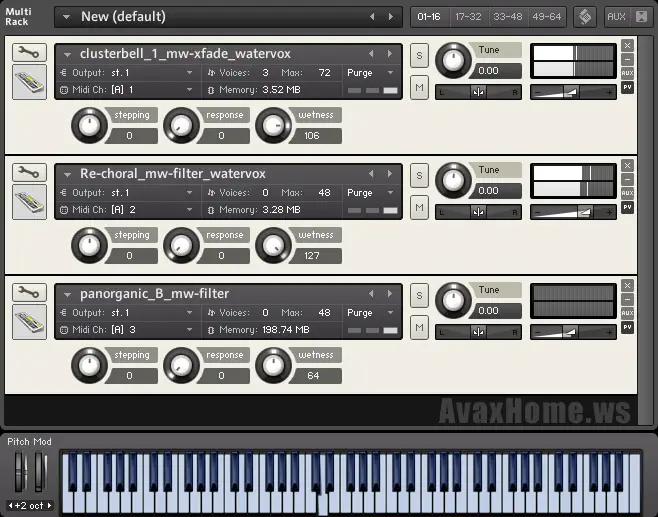This screenshot has height=517, width=658.
Task: Click the instrument icon of Re-choral_mw-filter_watervox
Action: coord(29,202)
